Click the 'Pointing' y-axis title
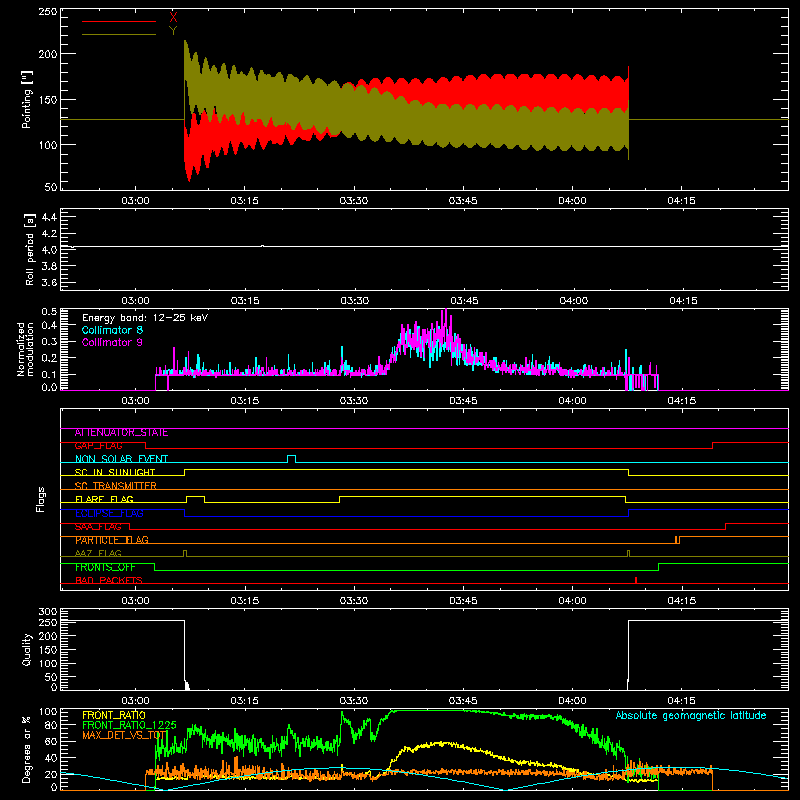Screen dimensions: 800x800 tap(27, 99)
